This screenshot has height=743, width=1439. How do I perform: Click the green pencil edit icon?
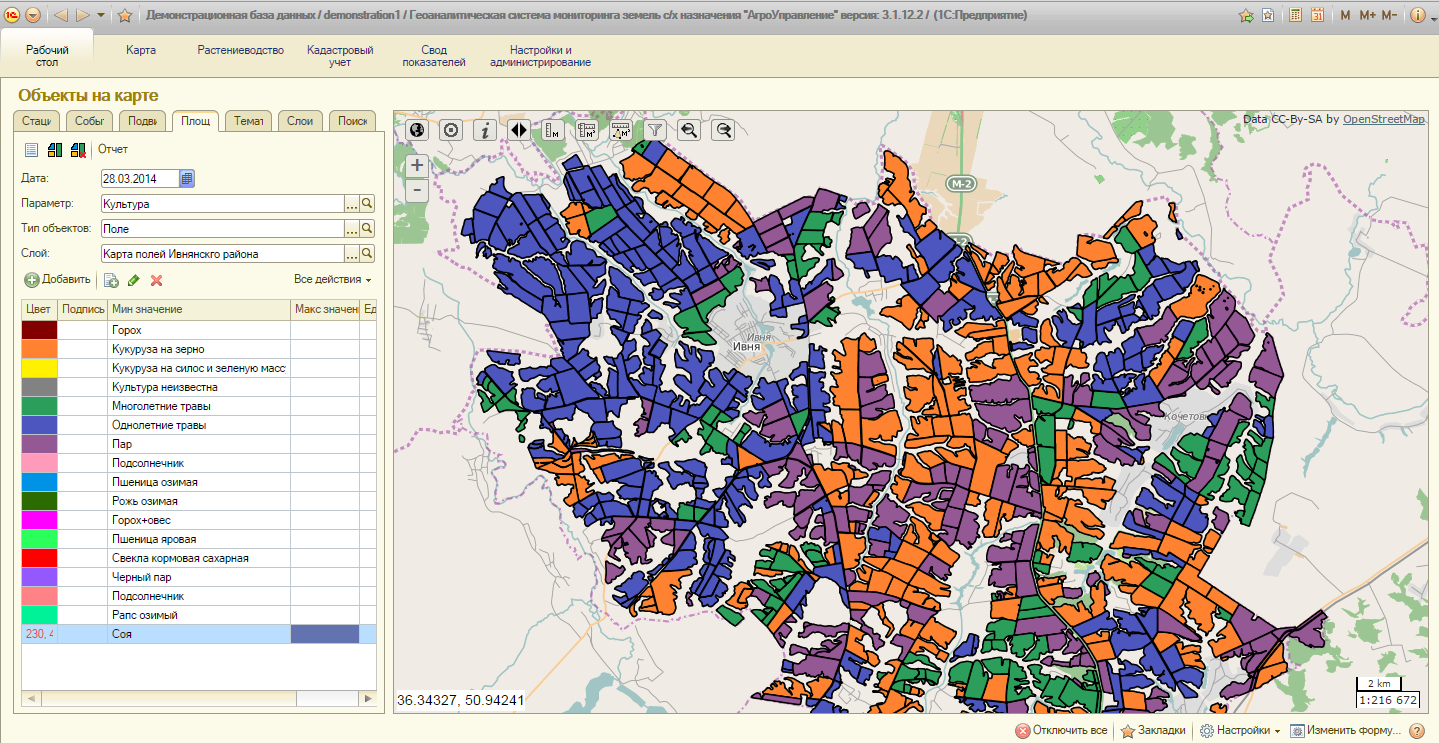point(134,281)
